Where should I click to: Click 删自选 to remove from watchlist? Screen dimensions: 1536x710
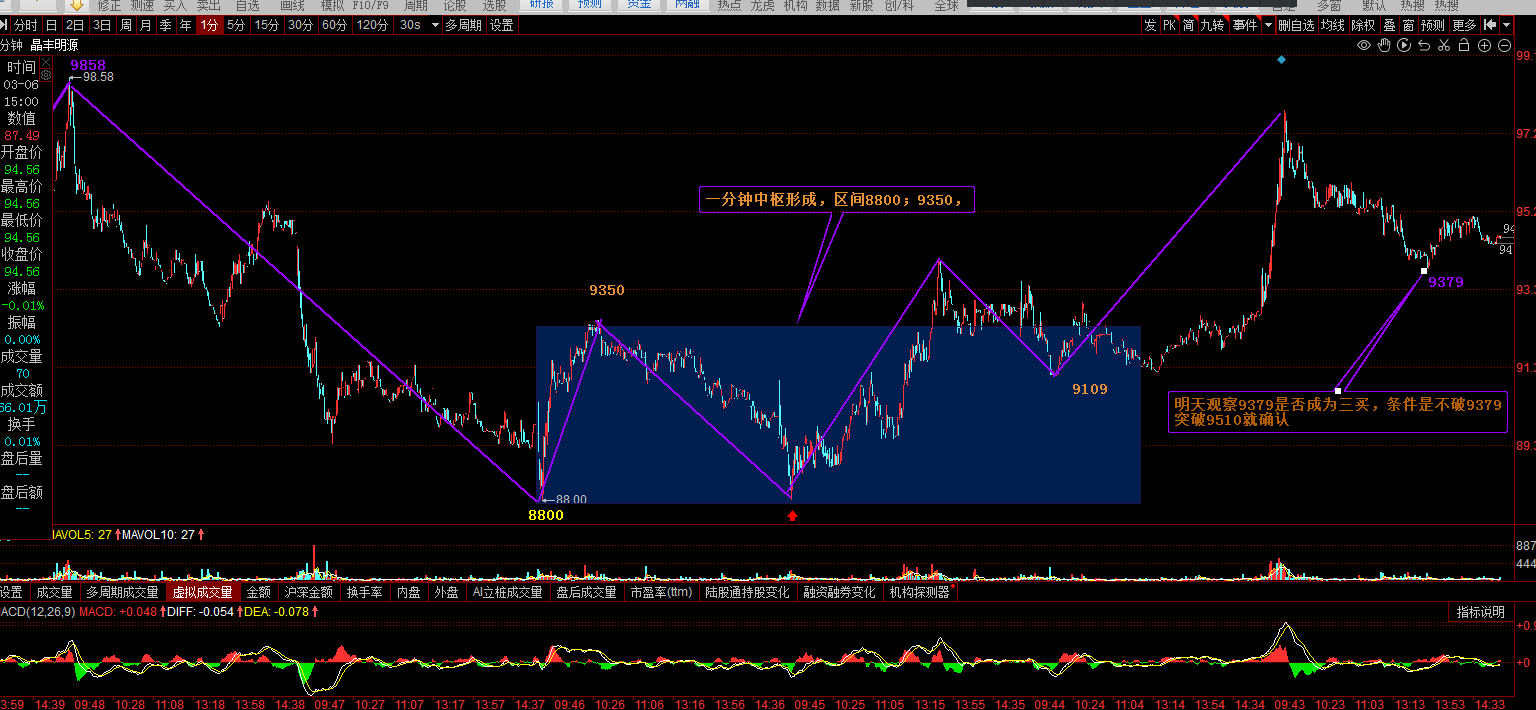point(1296,25)
